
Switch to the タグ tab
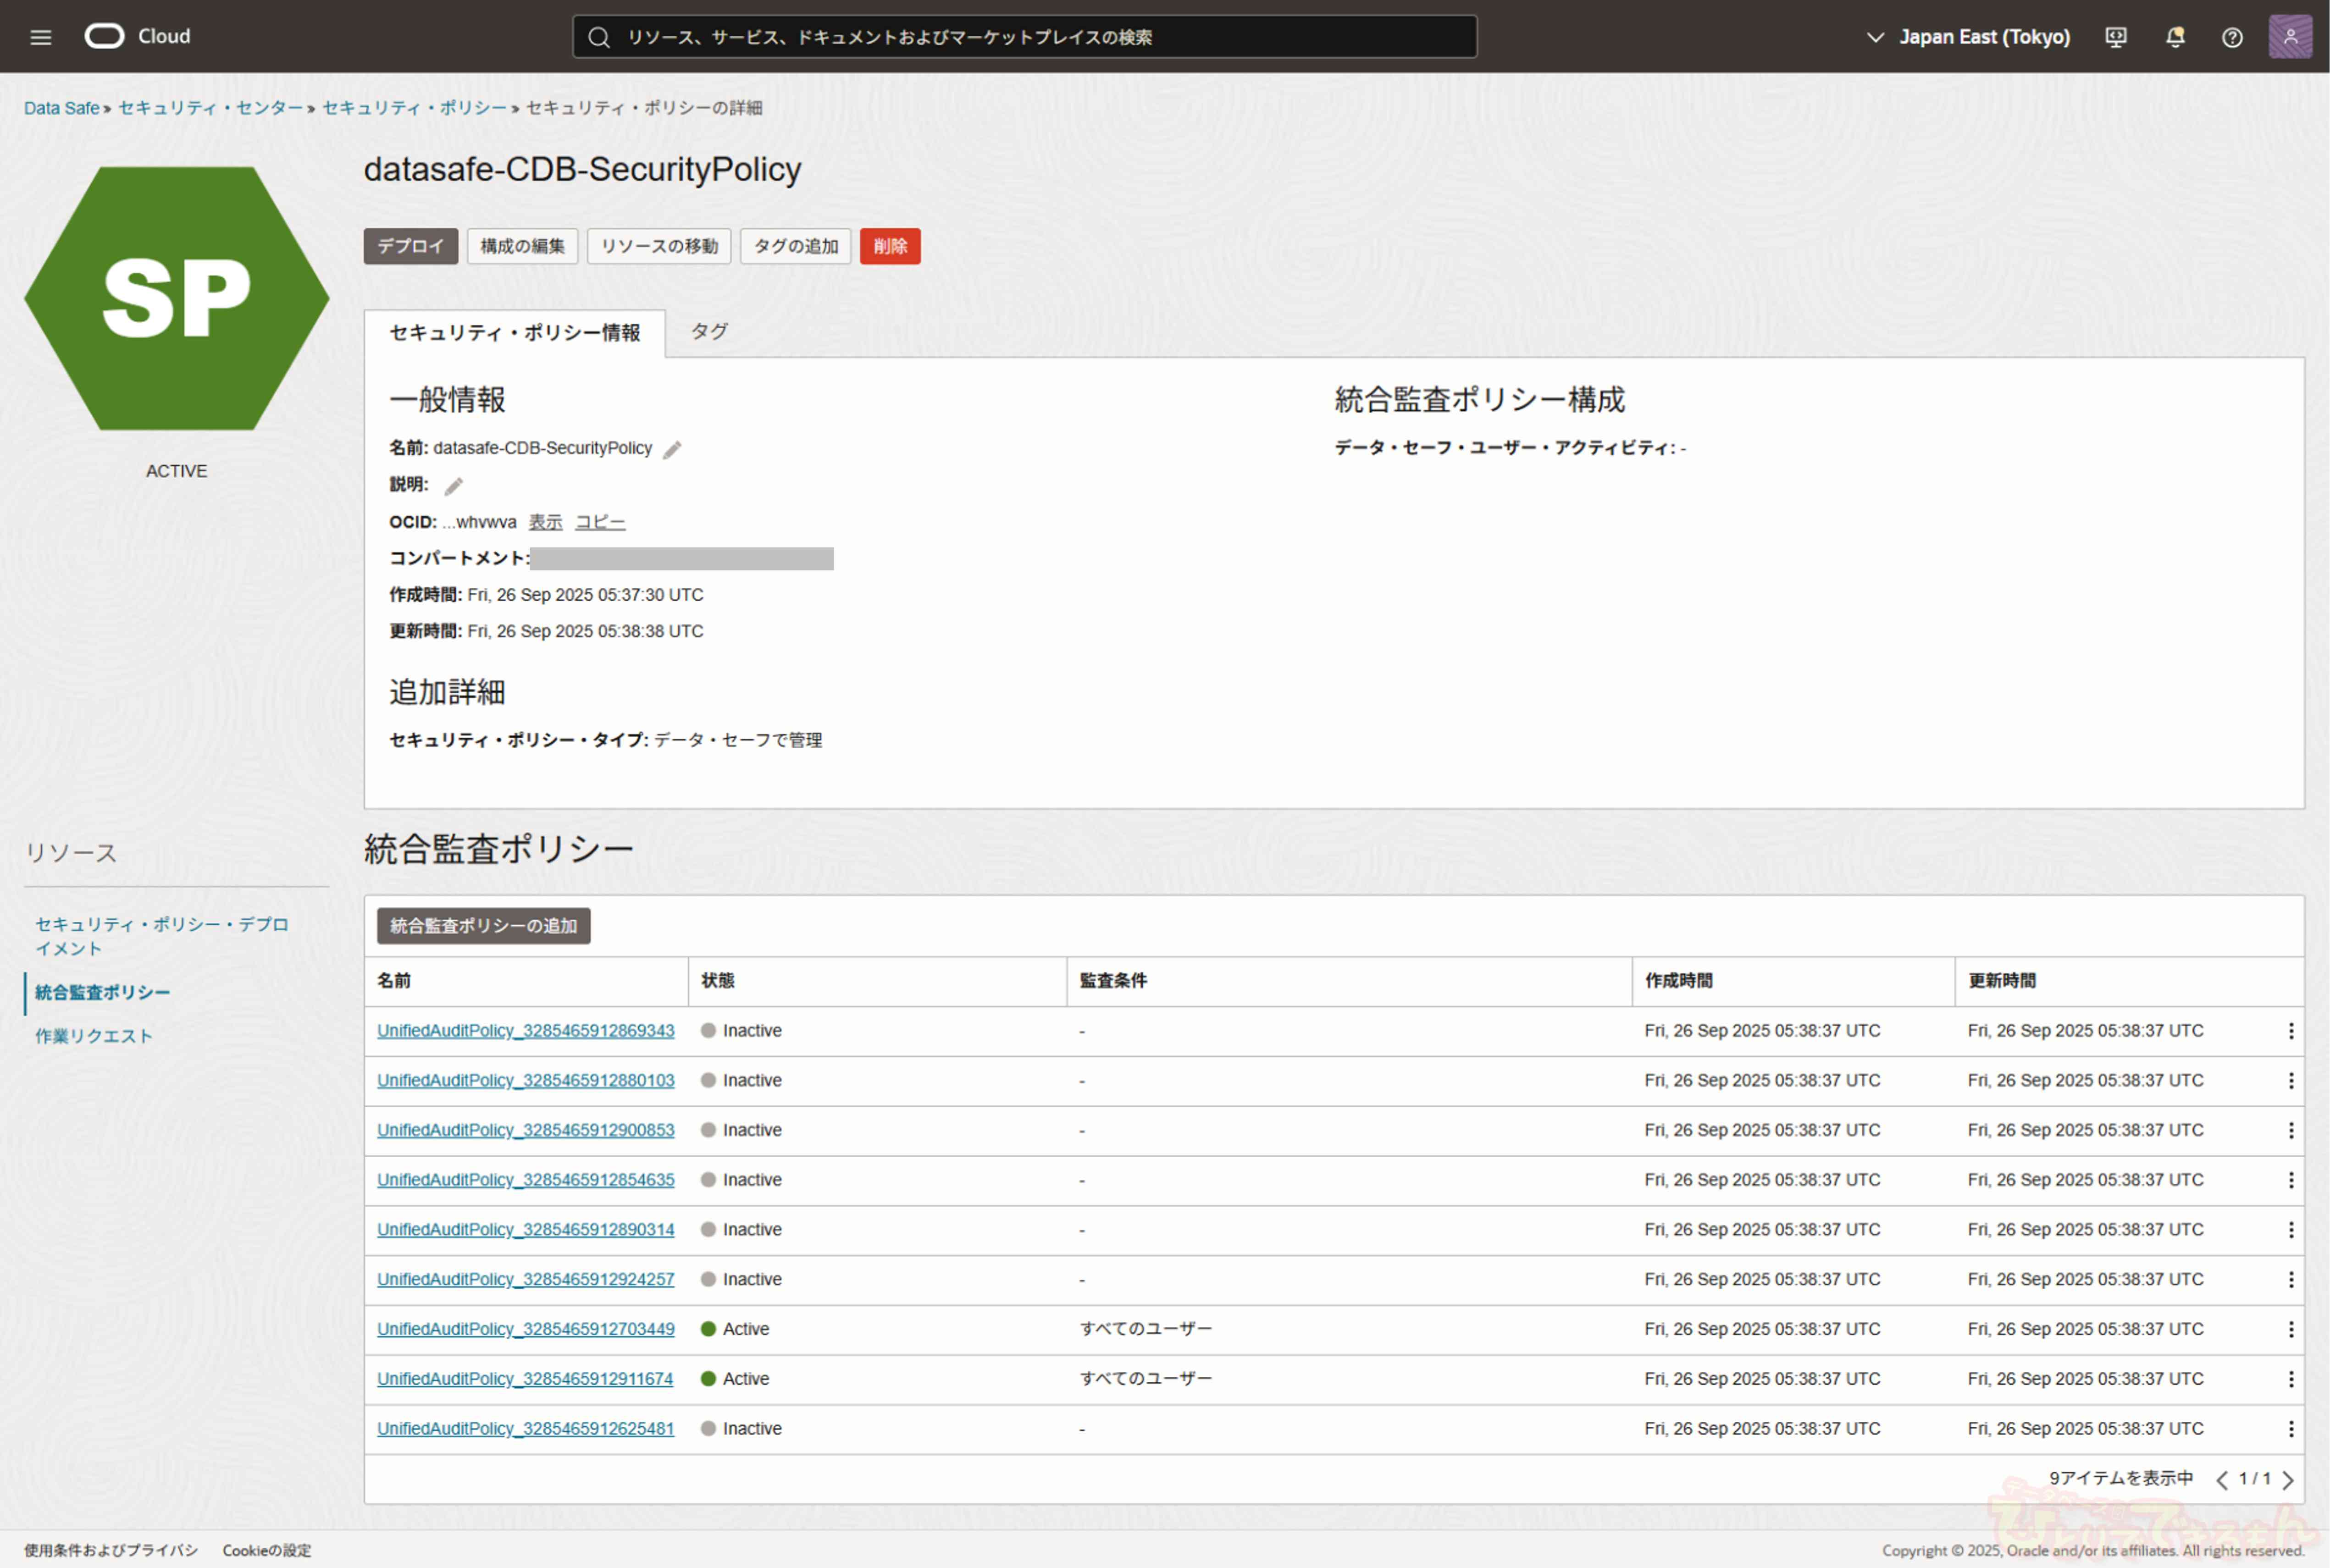click(x=709, y=331)
